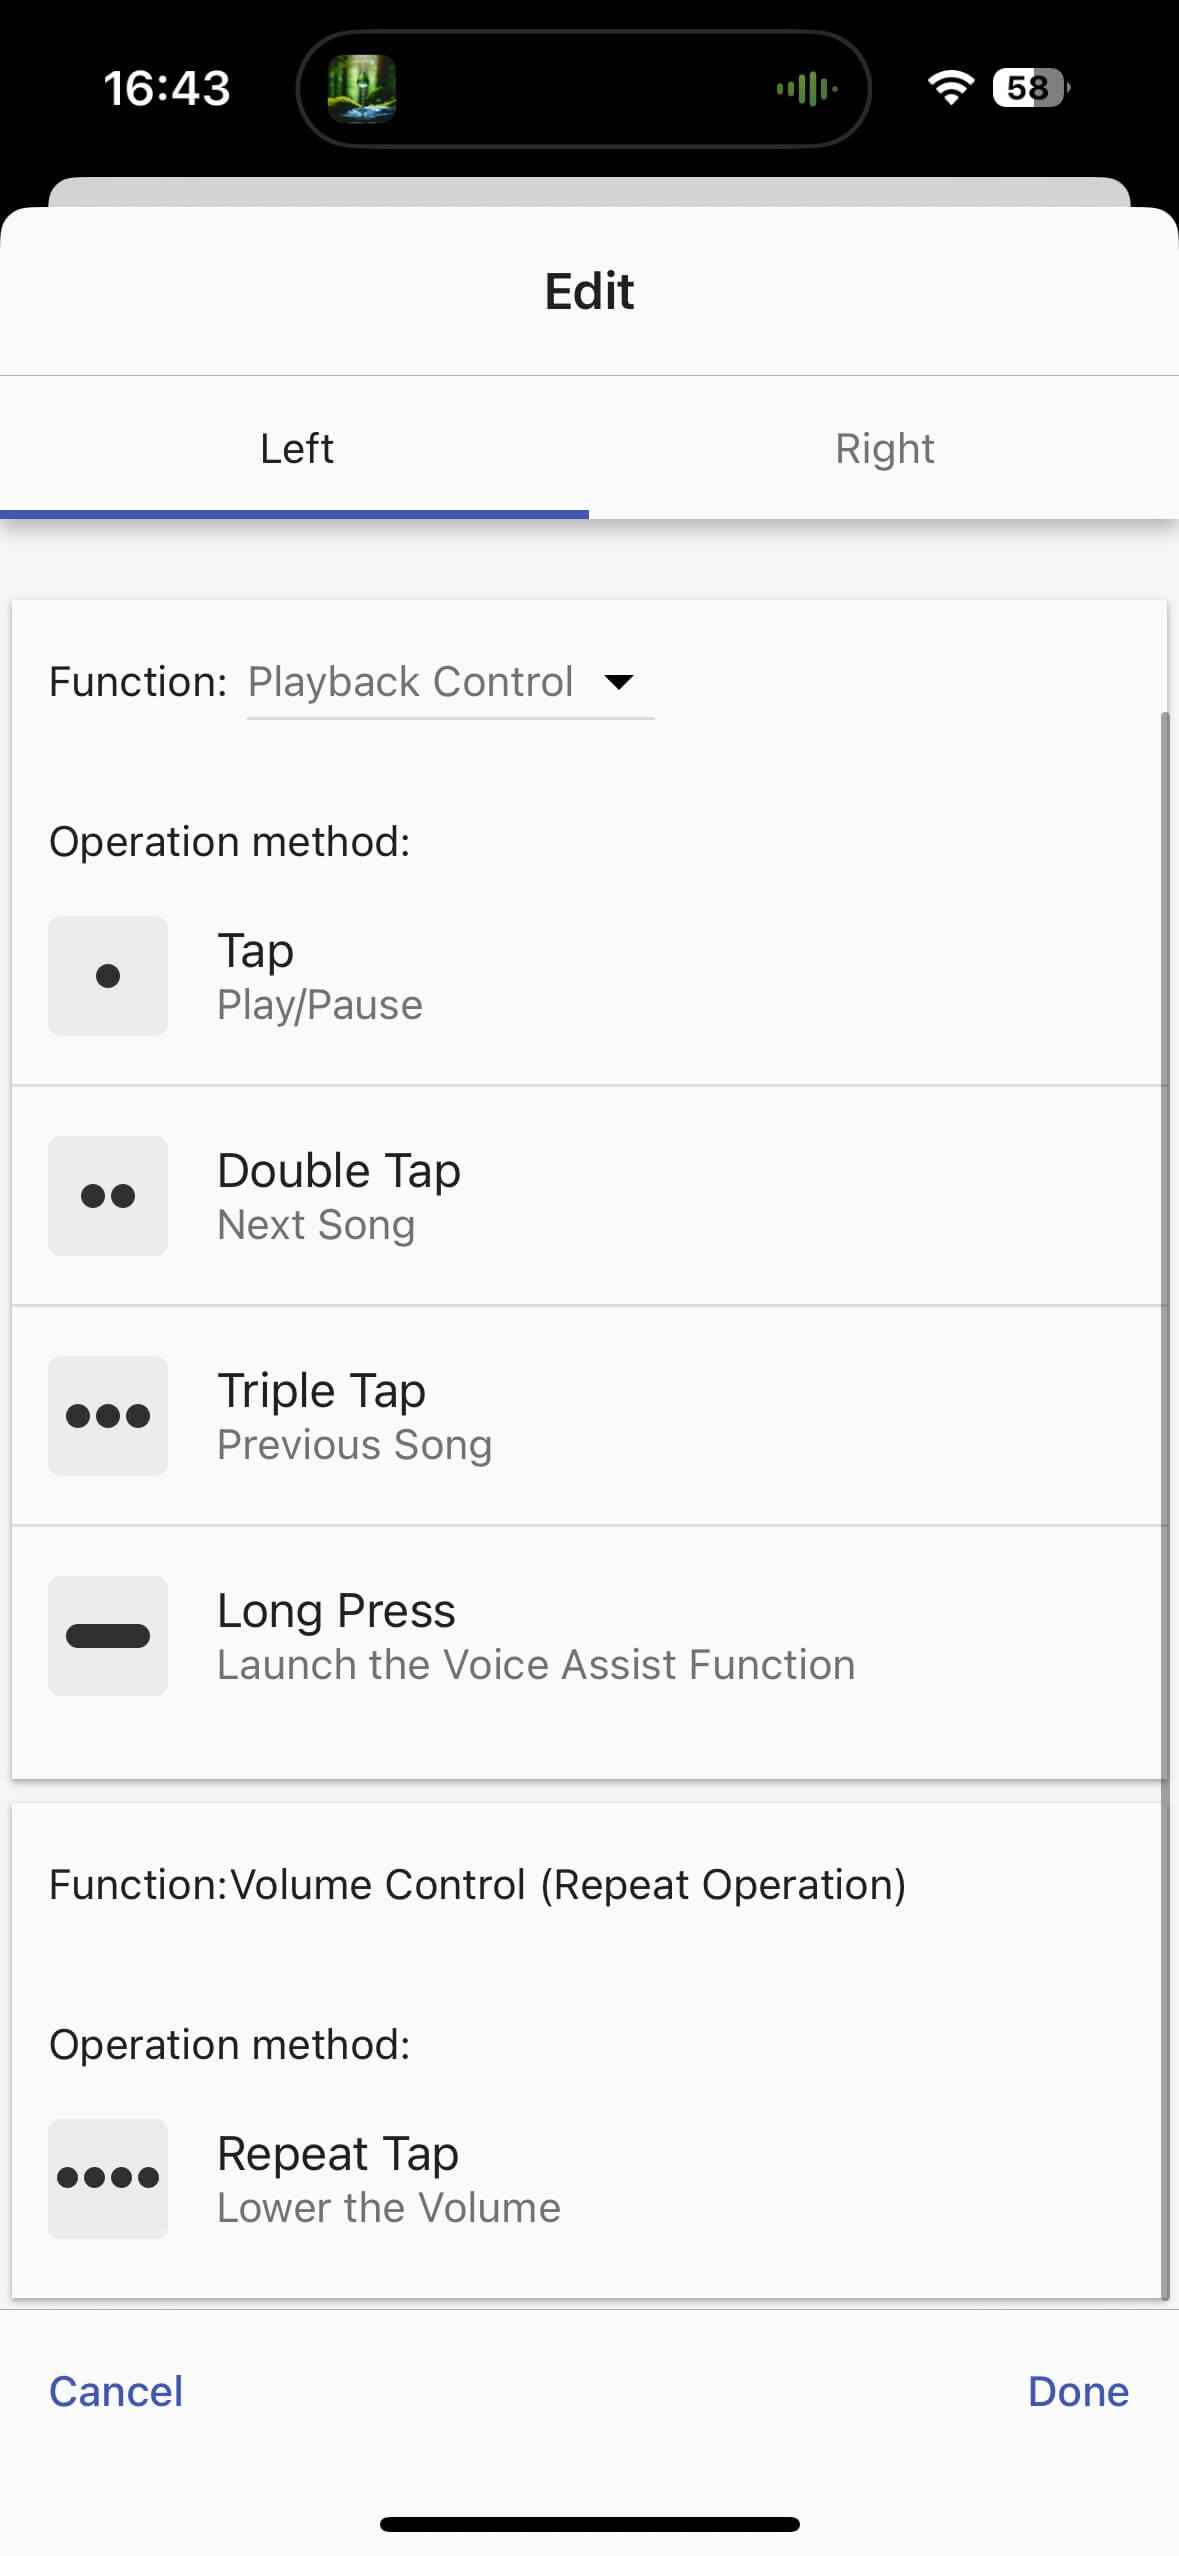Open the Function dropdown arrow

coord(619,682)
